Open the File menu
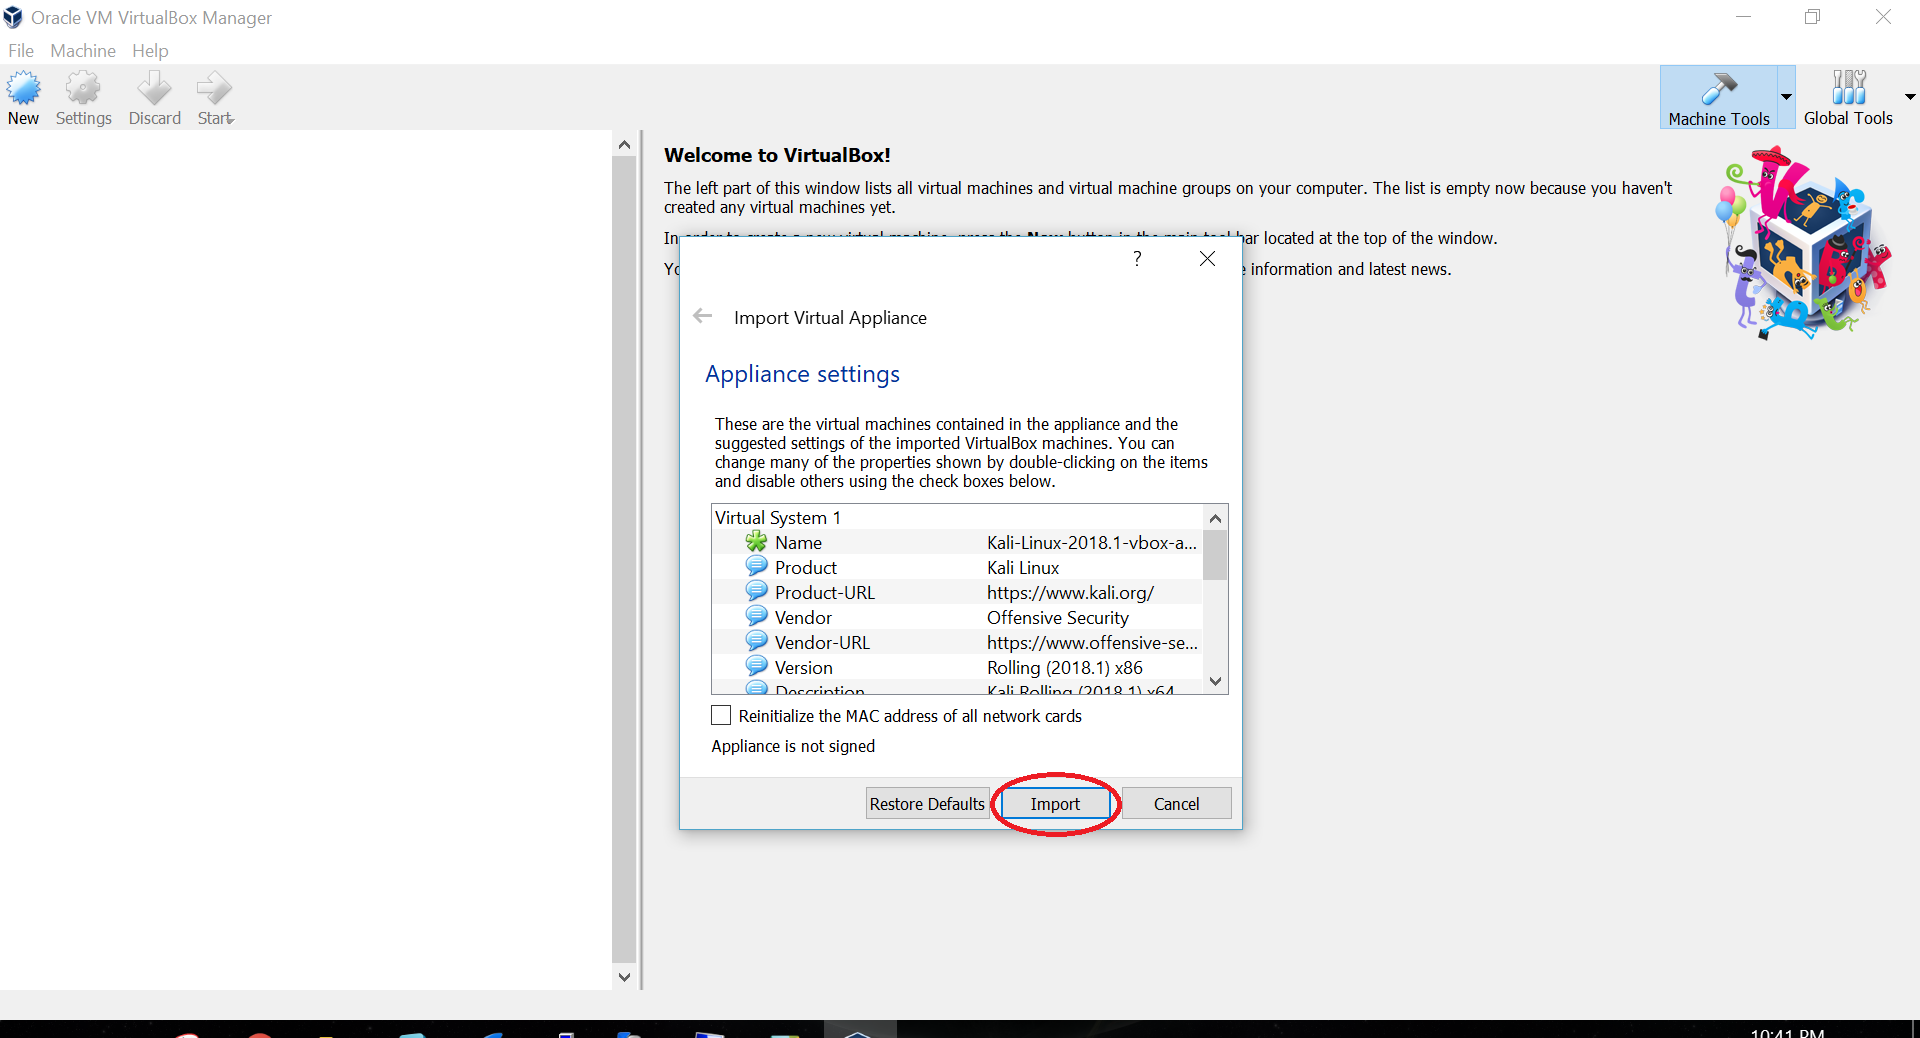 (x=21, y=51)
